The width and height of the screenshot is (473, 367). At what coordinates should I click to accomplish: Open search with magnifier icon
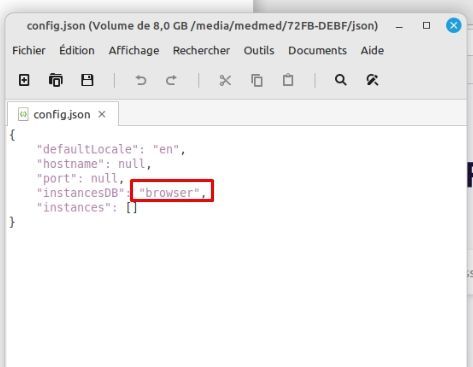coord(341,80)
